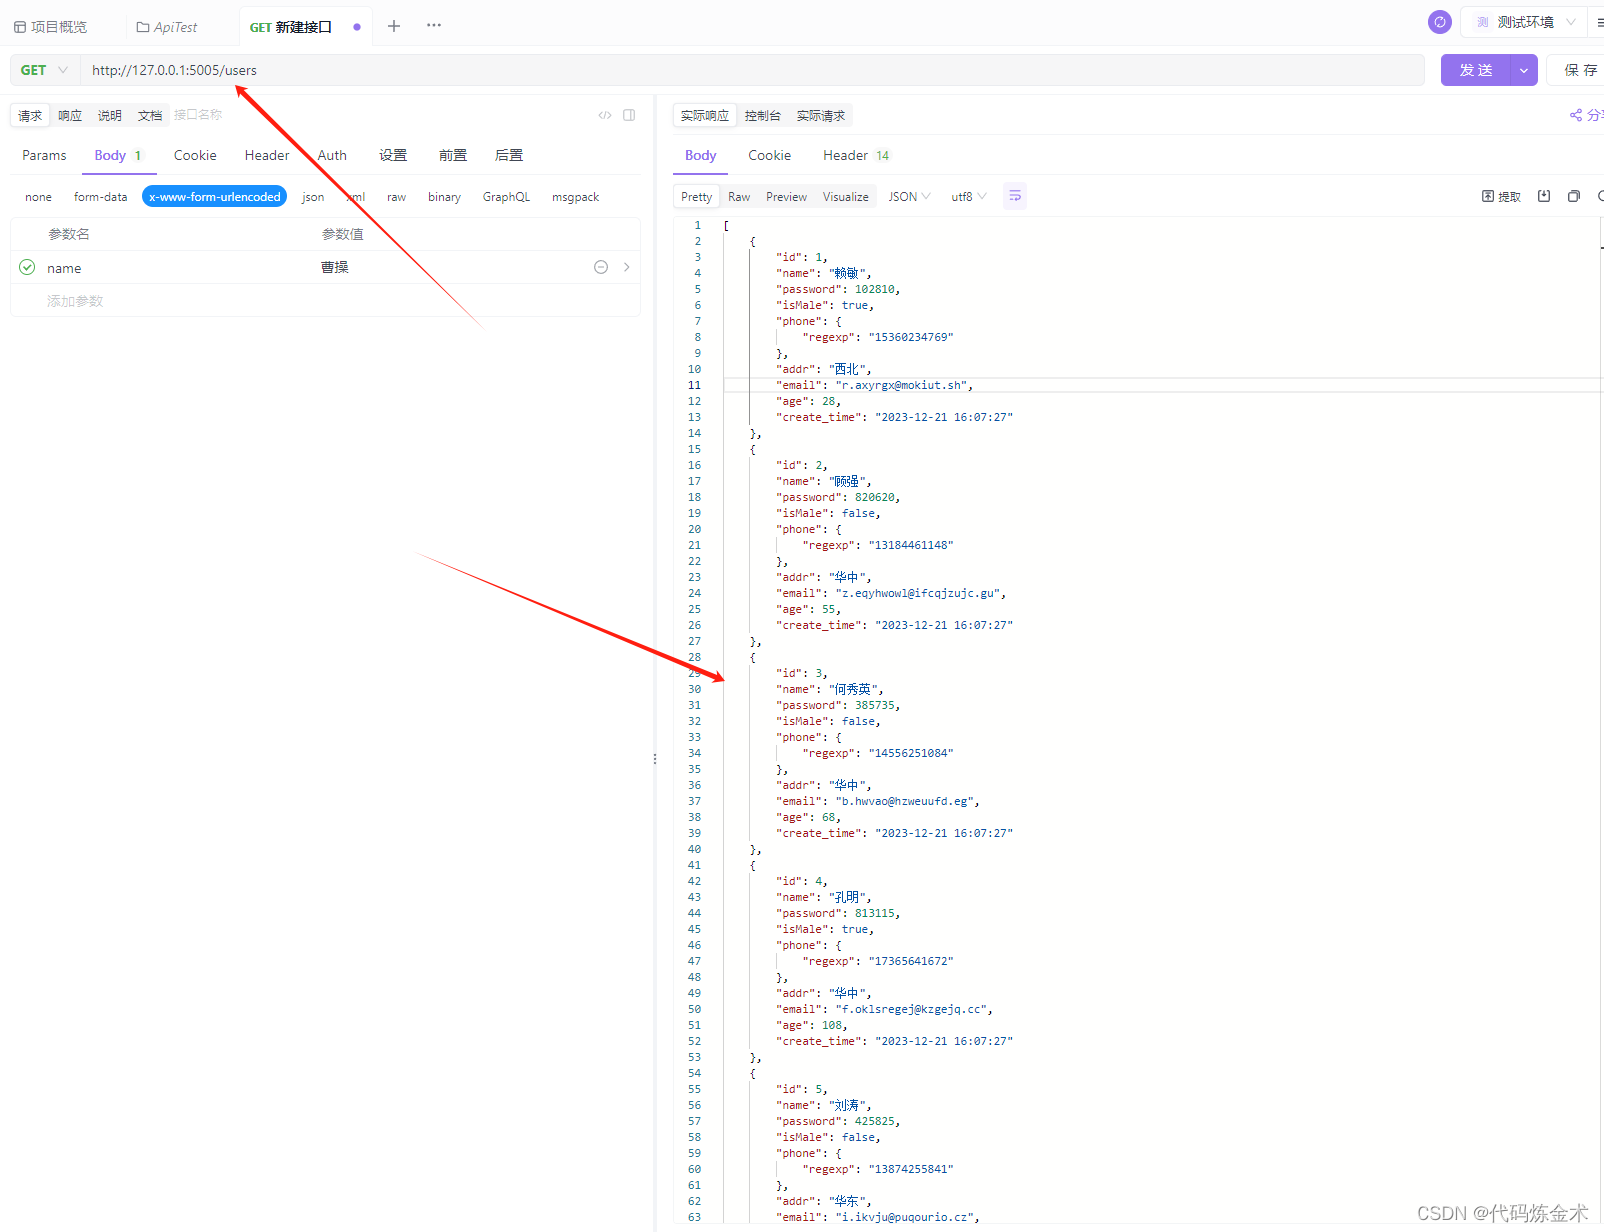Click the purple sync refresh icon
Screen dimensions: 1604x1232
point(1440,22)
